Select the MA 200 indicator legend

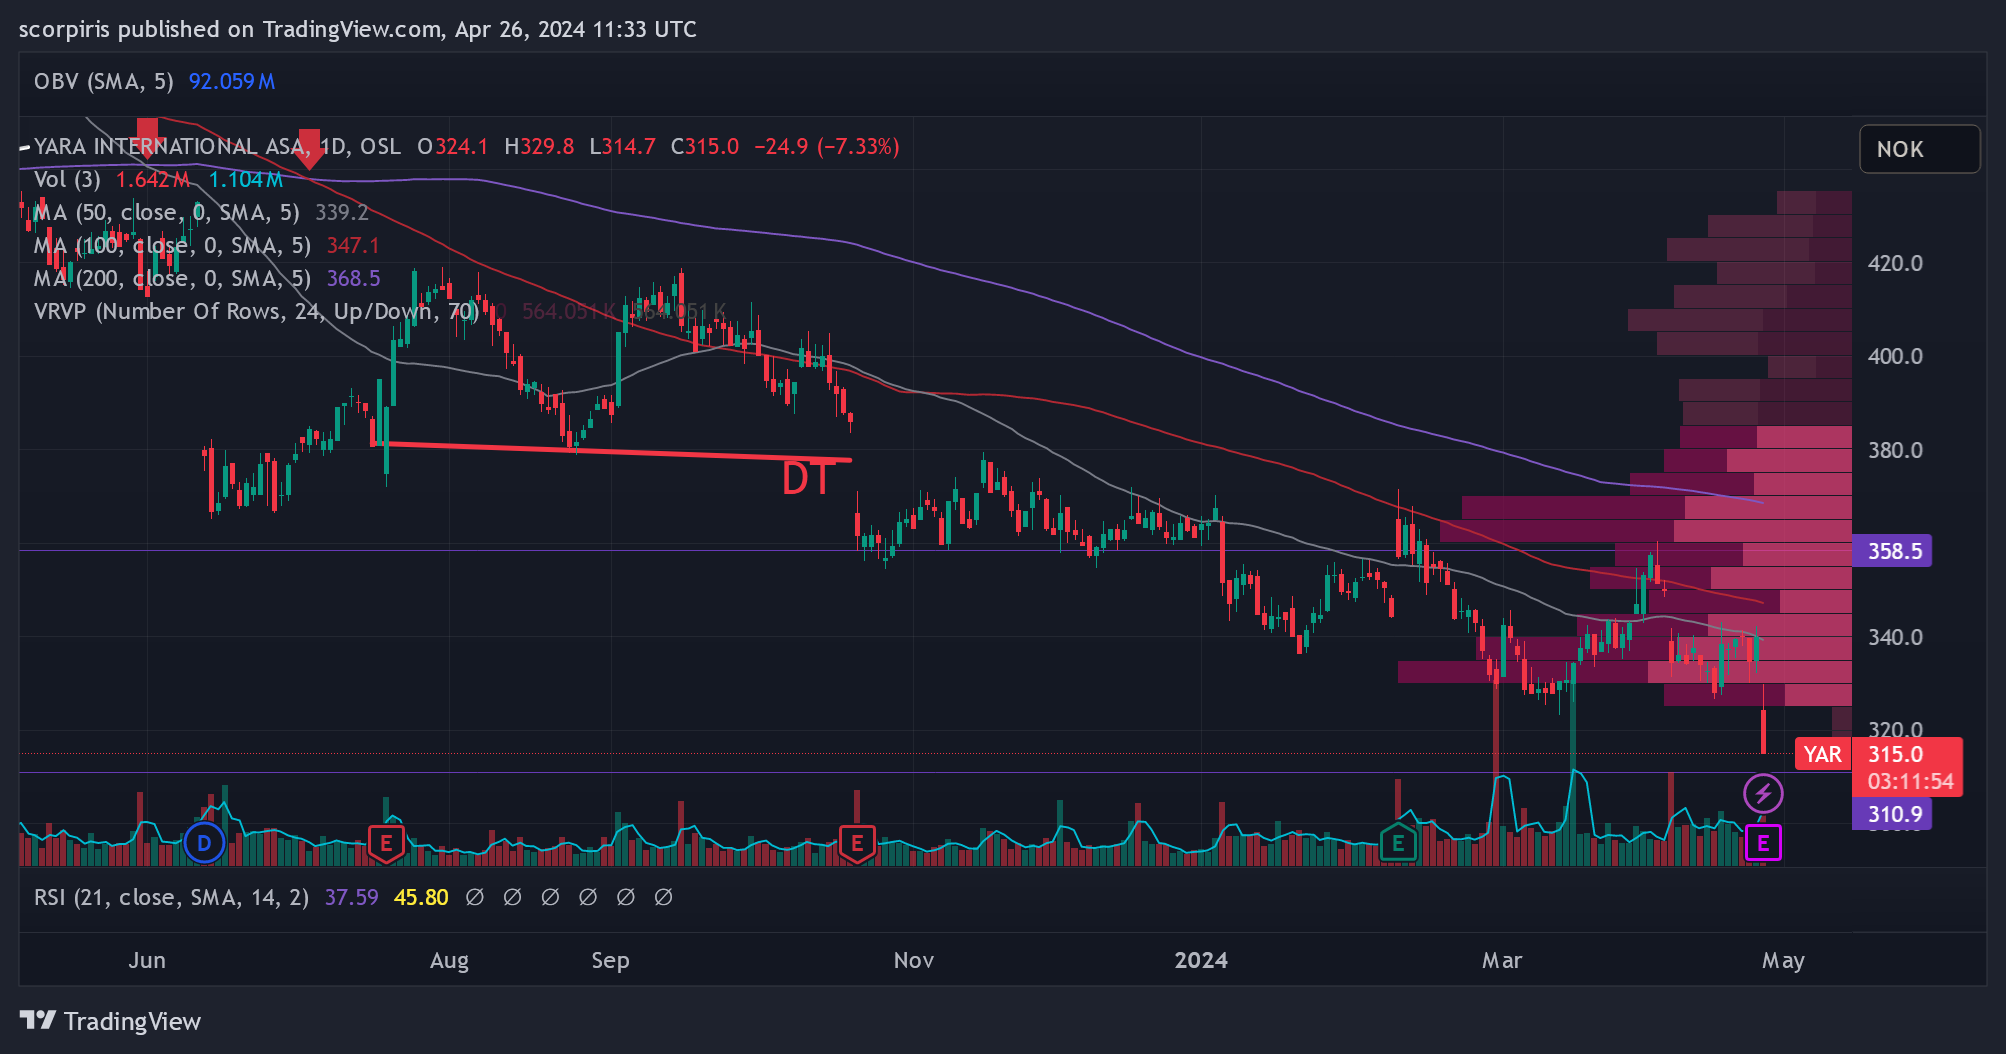point(172,278)
